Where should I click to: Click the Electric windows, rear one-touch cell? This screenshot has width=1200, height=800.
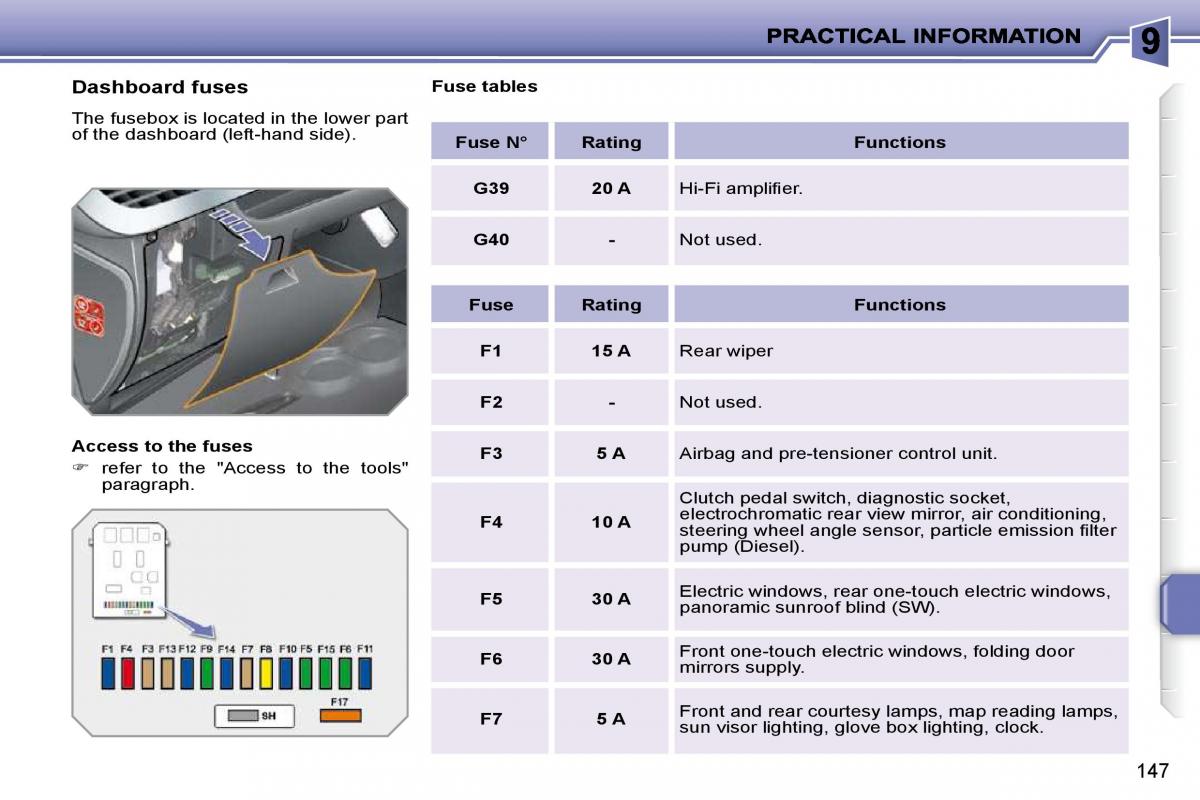tap(901, 599)
